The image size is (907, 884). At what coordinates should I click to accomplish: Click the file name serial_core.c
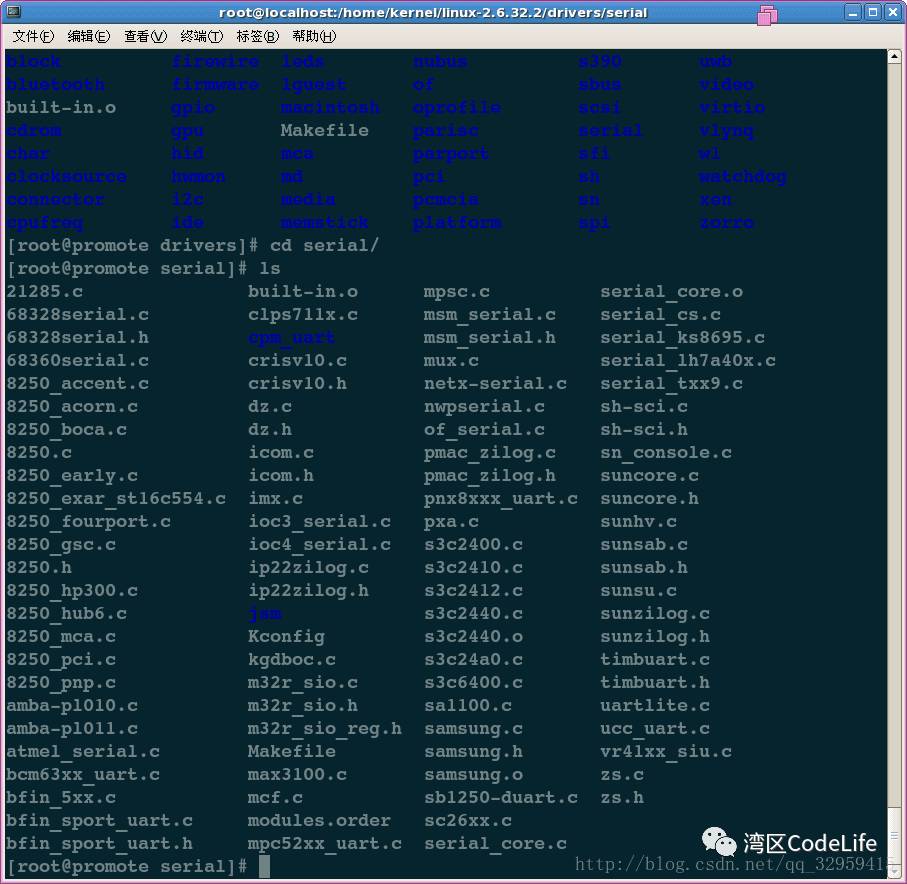tap(495, 844)
